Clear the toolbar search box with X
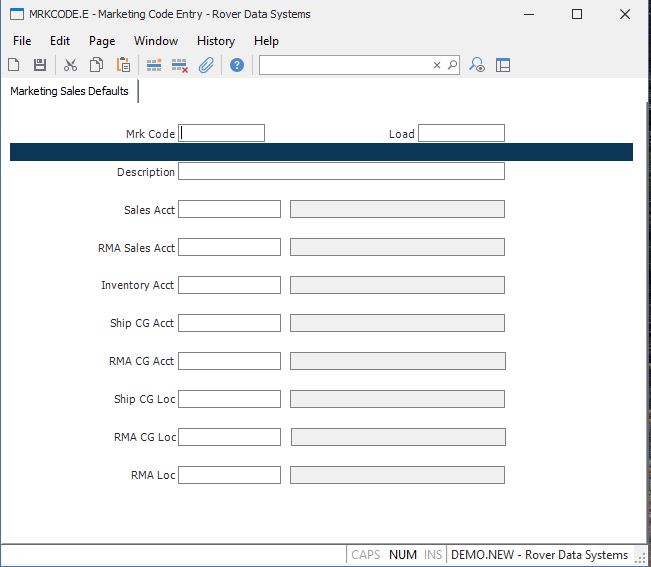Image resolution: width=651 pixels, height=567 pixels. (x=436, y=65)
